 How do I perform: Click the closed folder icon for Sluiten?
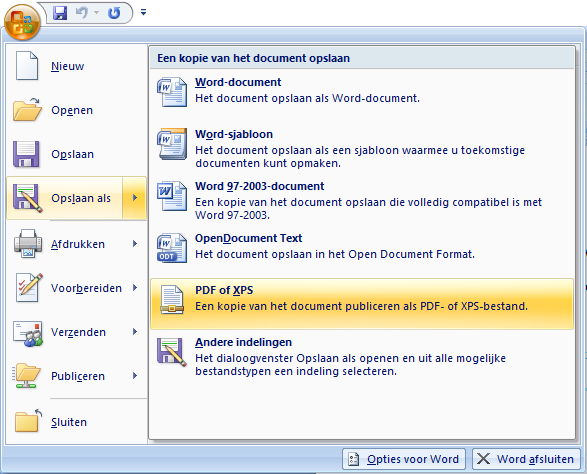[x=28, y=420]
